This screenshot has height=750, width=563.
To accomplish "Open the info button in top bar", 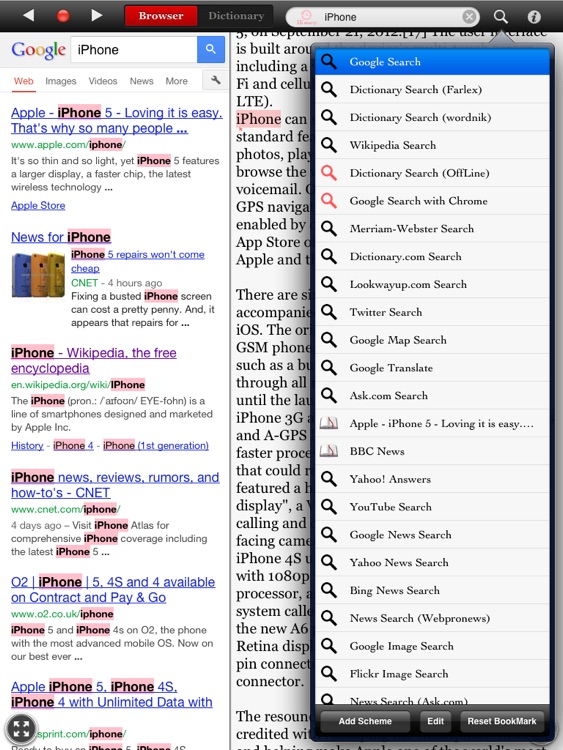I will [534, 17].
